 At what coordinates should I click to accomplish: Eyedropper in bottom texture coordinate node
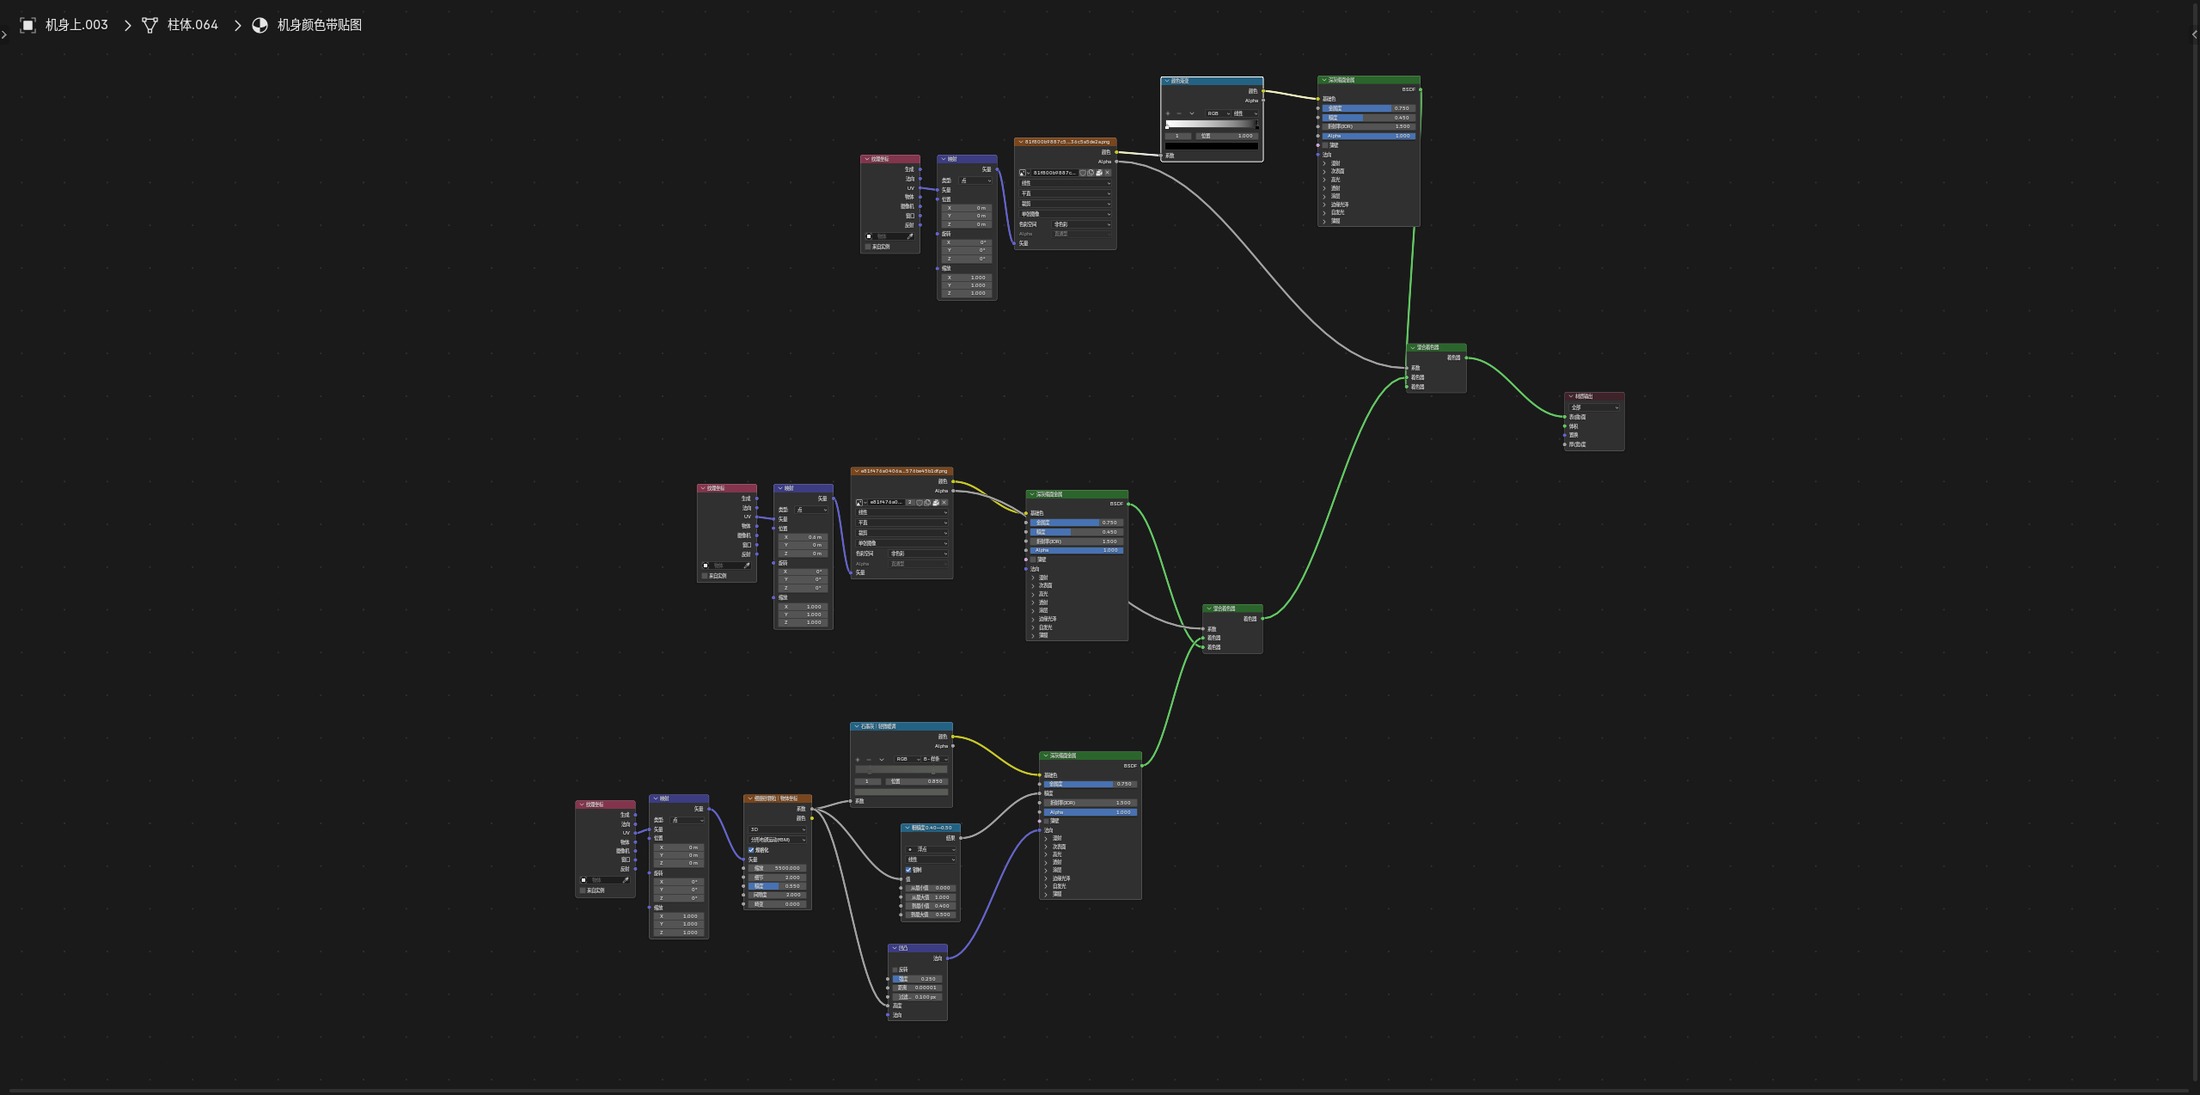(626, 880)
